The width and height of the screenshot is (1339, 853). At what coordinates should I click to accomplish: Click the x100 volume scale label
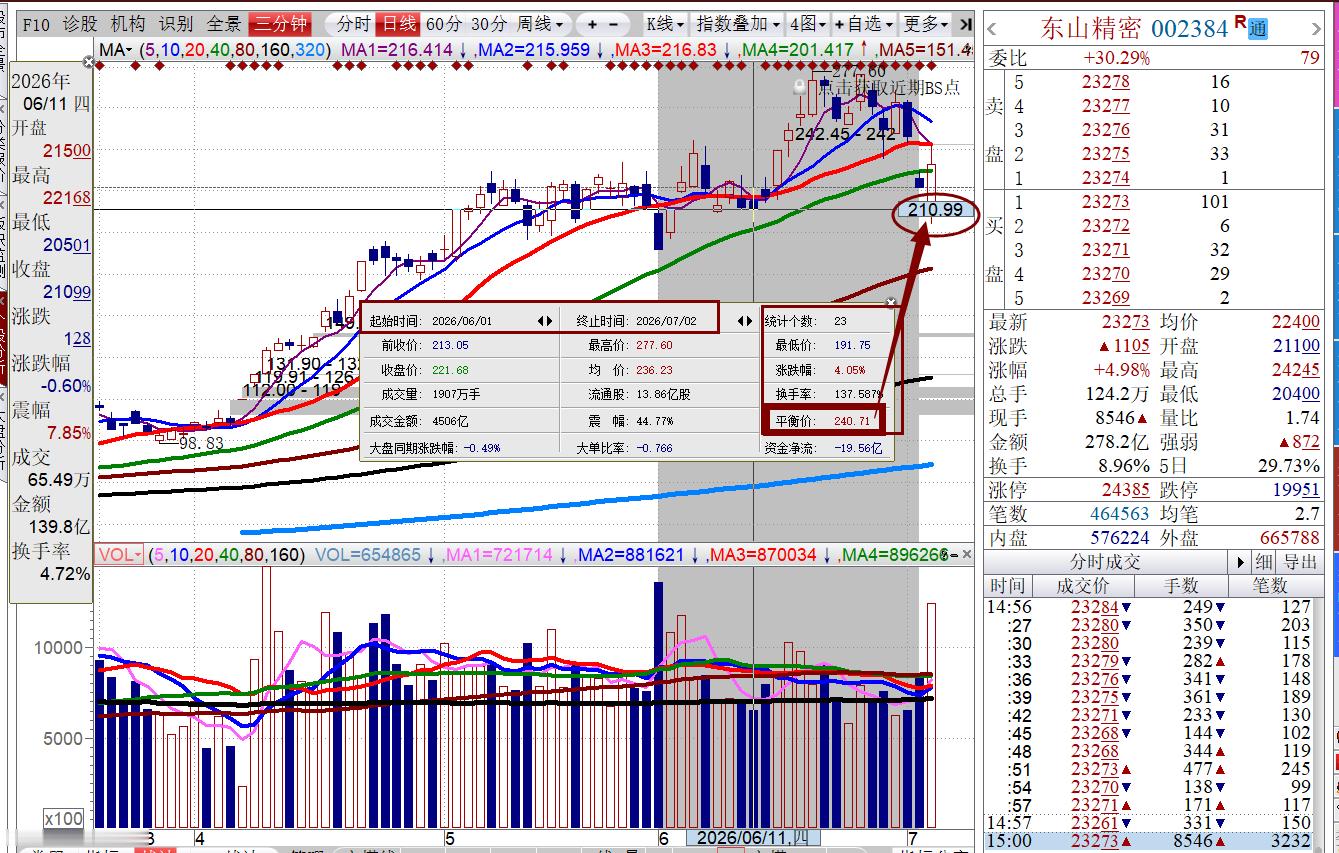pyautogui.click(x=64, y=819)
